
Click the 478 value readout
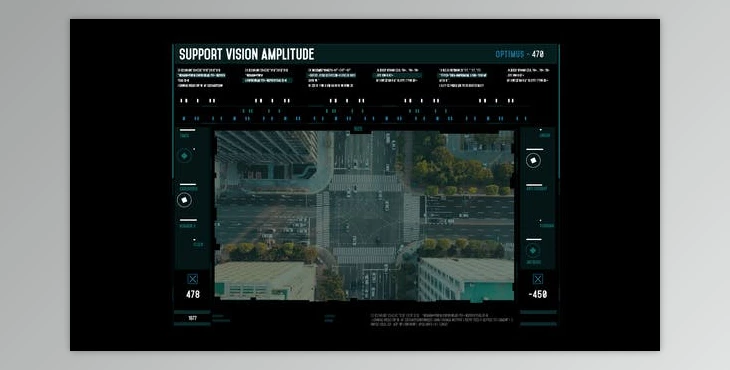(193, 294)
